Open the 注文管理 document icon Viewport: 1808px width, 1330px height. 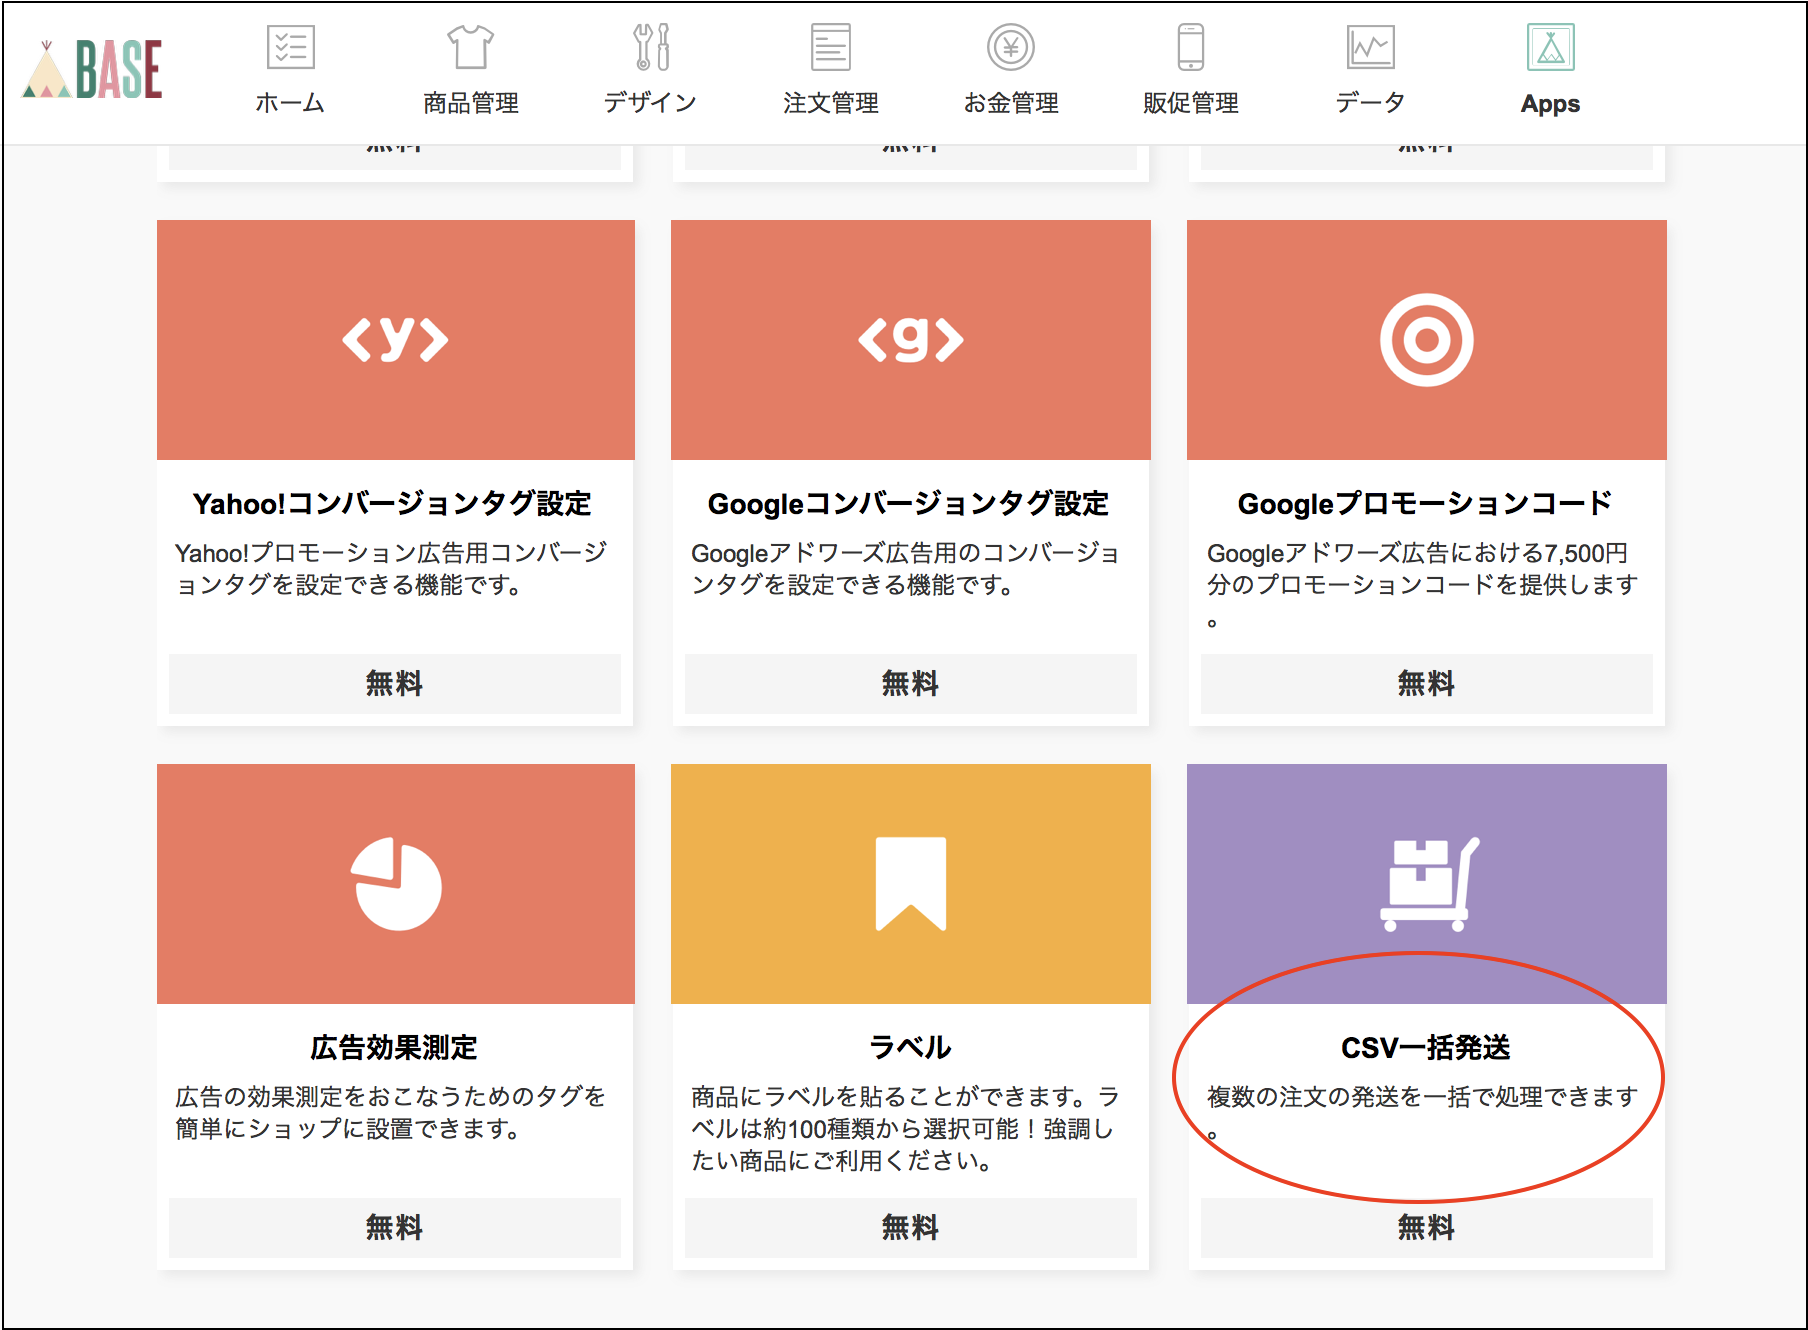coord(830,47)
